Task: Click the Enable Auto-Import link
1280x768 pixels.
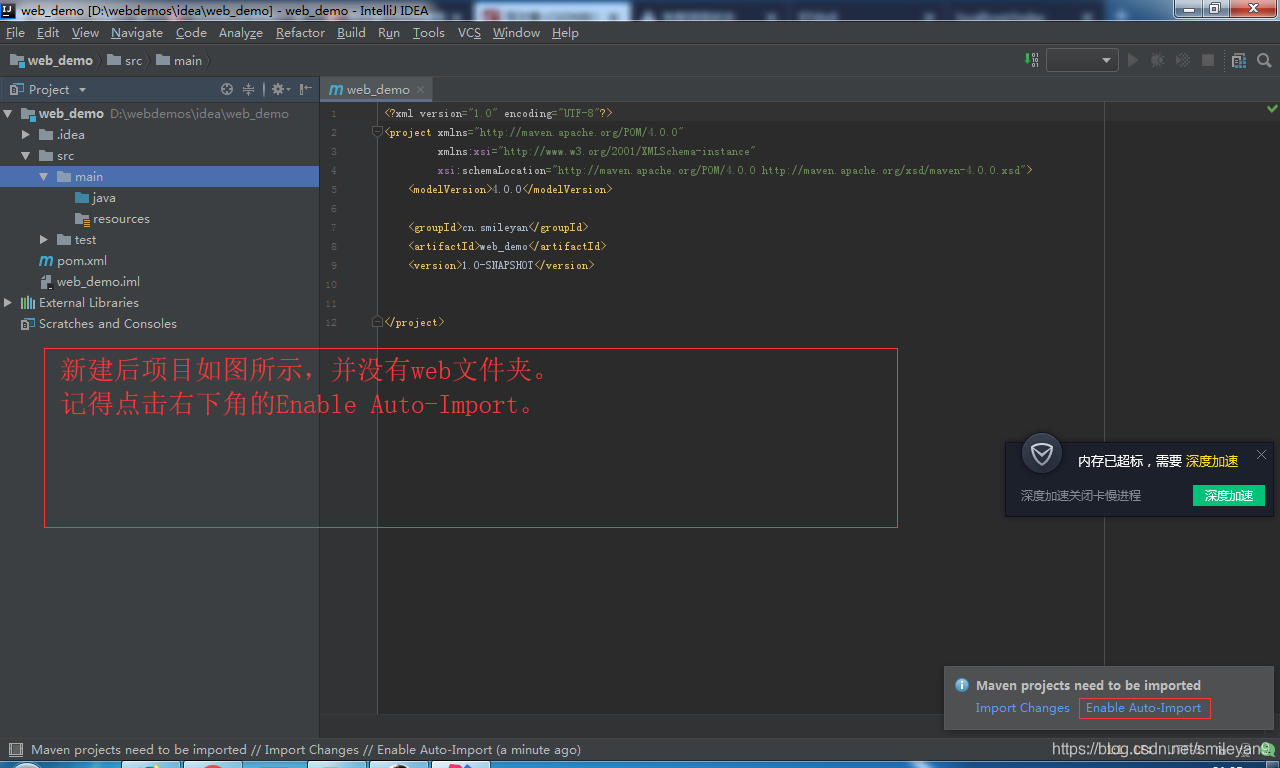Action: pyautogui.click(x=1144, y=707)
